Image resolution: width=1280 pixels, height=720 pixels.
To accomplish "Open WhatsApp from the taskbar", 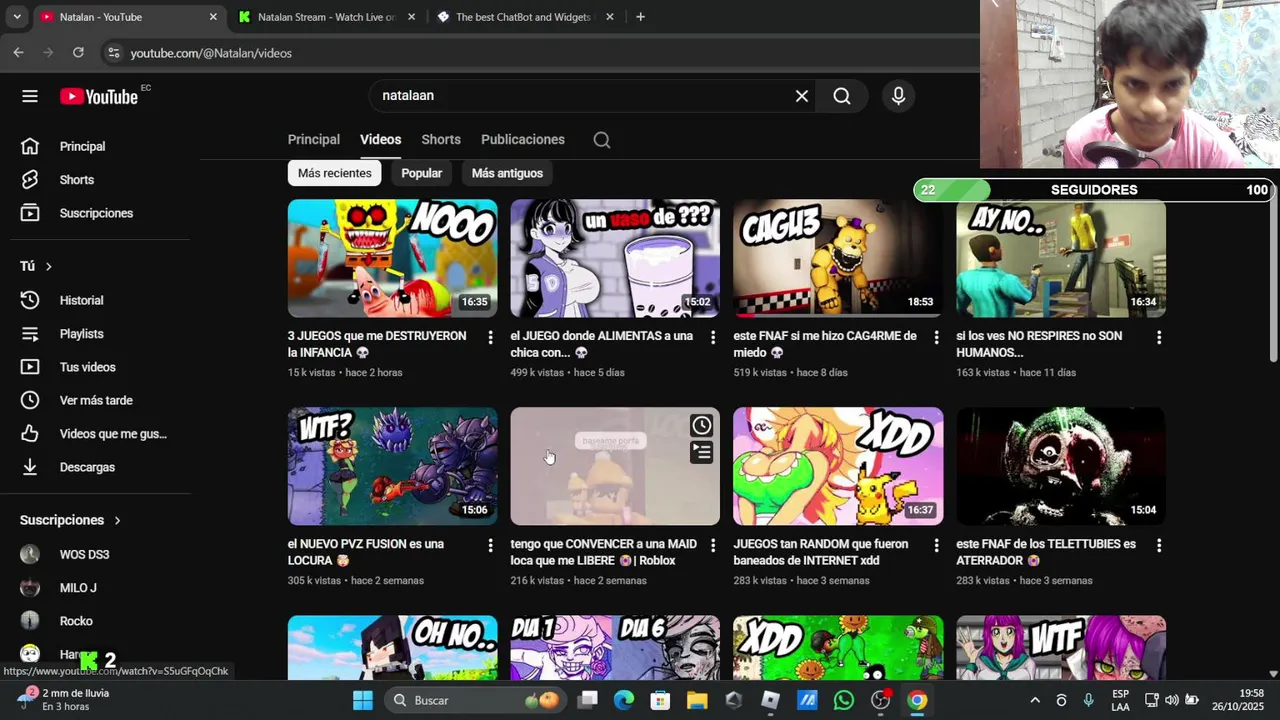I will [x=843, y=700].
